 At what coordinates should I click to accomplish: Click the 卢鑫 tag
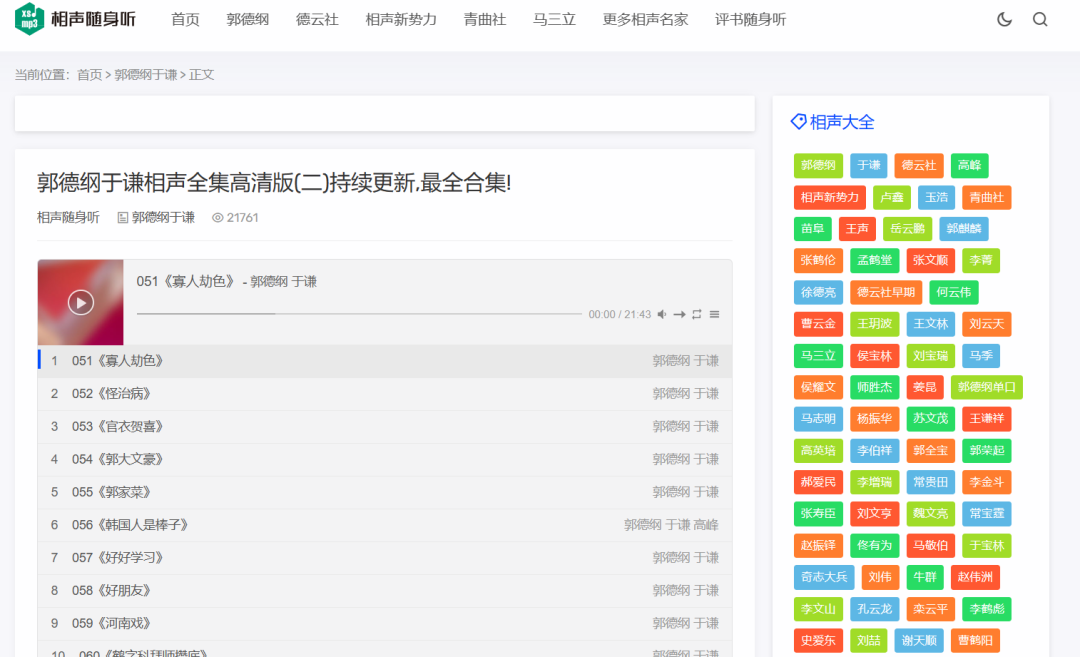tap(891, 198)
